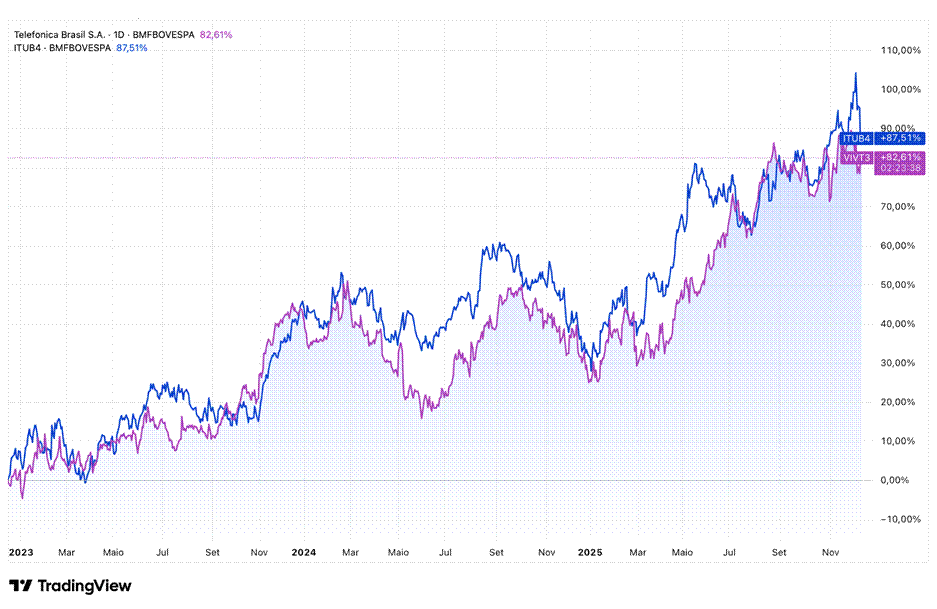
Task: Click the purple 82,61% legend value
Action: click(216, 34)
